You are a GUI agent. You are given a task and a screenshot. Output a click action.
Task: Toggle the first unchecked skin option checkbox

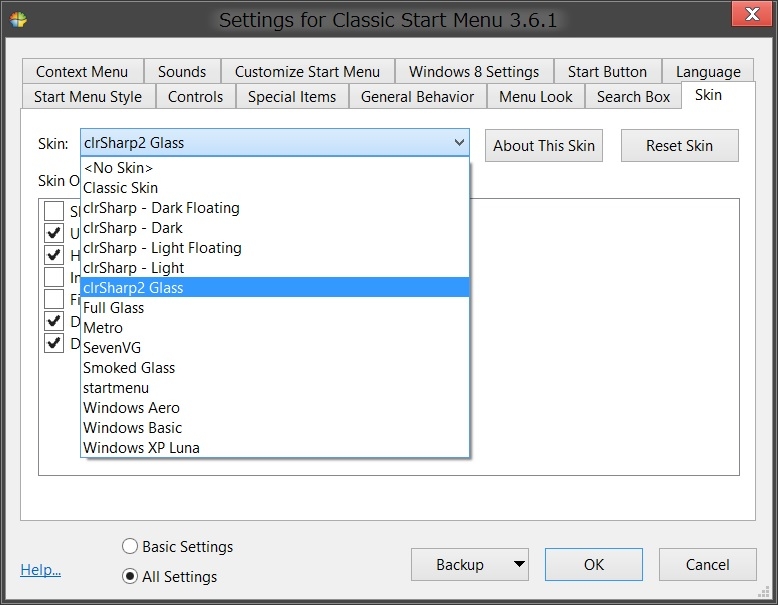[x=54, y=210]
